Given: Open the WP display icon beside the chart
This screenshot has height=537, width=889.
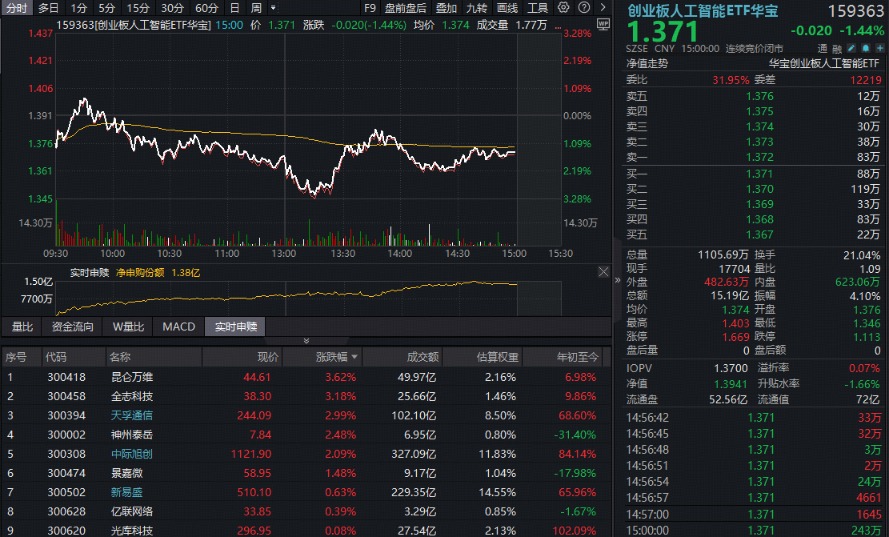Looking at the screenshot, I should coord(603,24).
